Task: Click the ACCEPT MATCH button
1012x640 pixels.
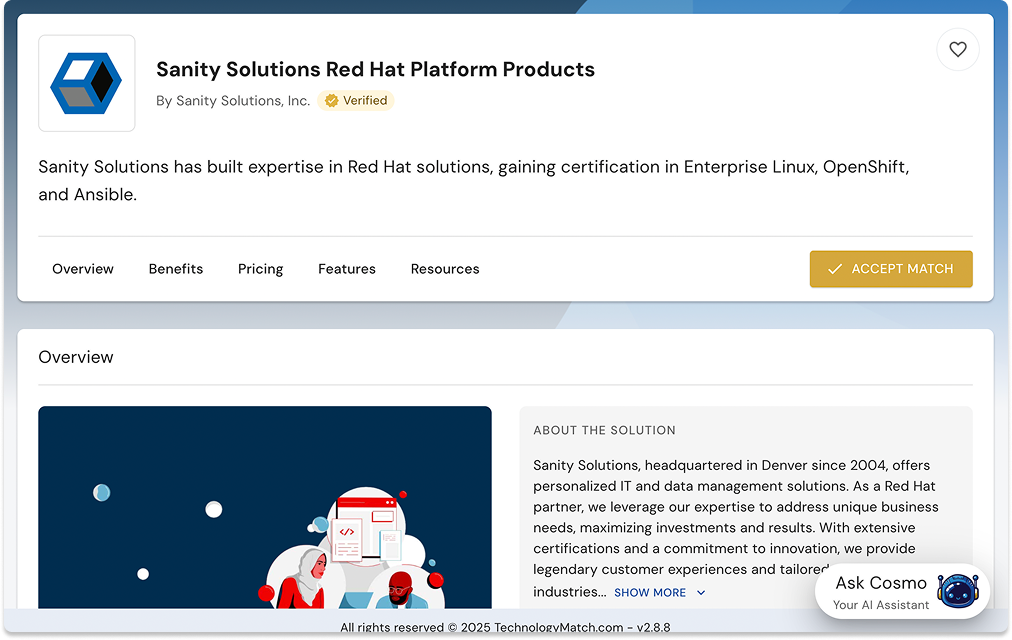Action: (x=891, y=269)
